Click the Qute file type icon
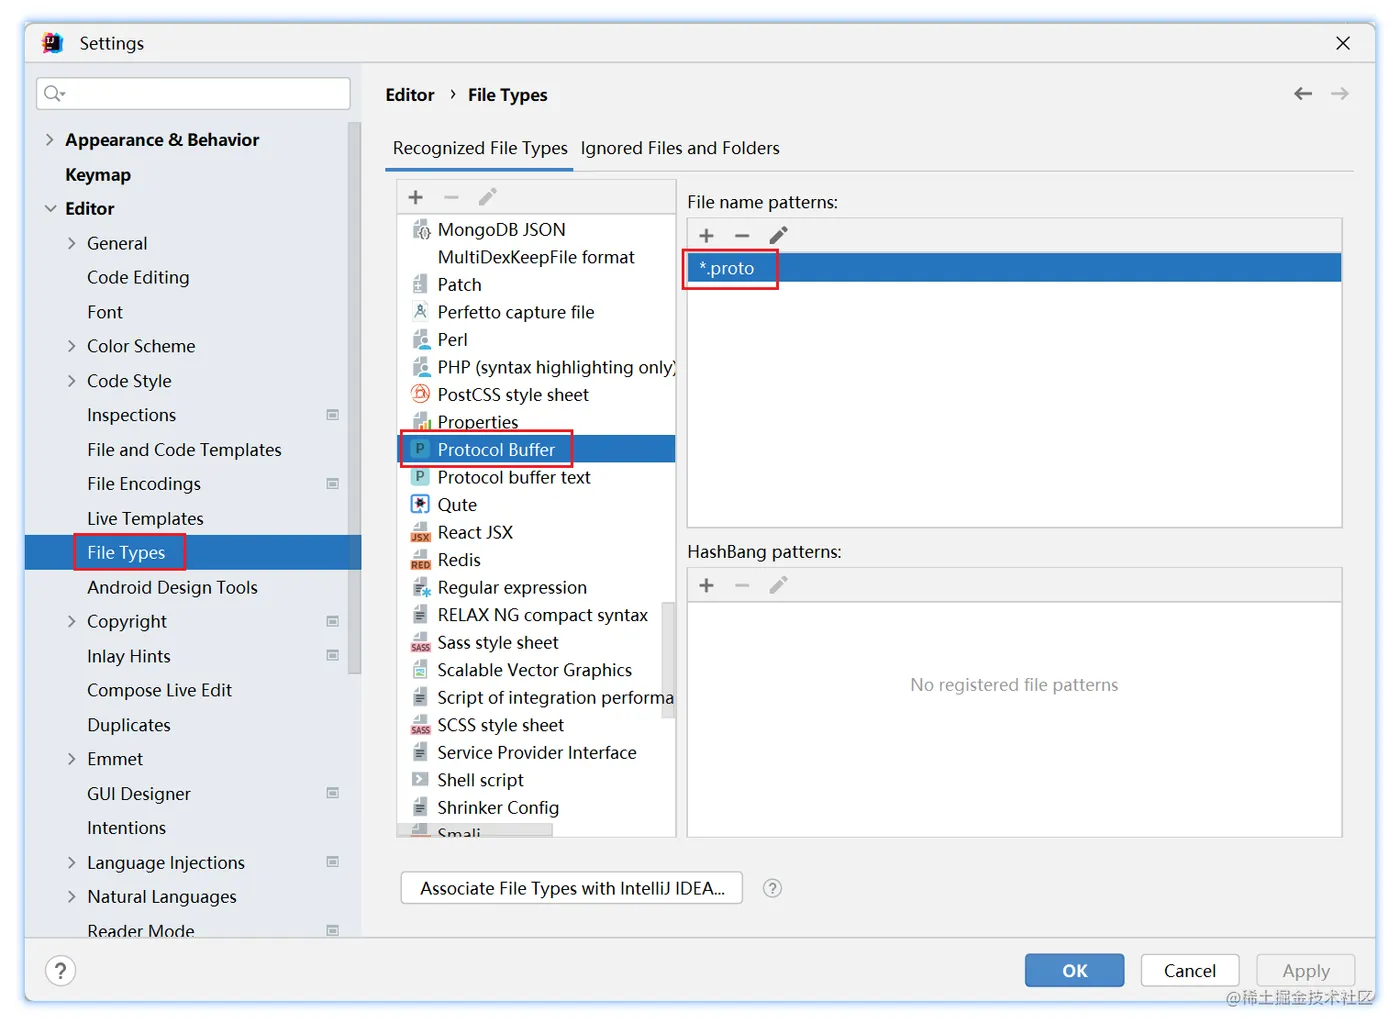 point(421,505)
